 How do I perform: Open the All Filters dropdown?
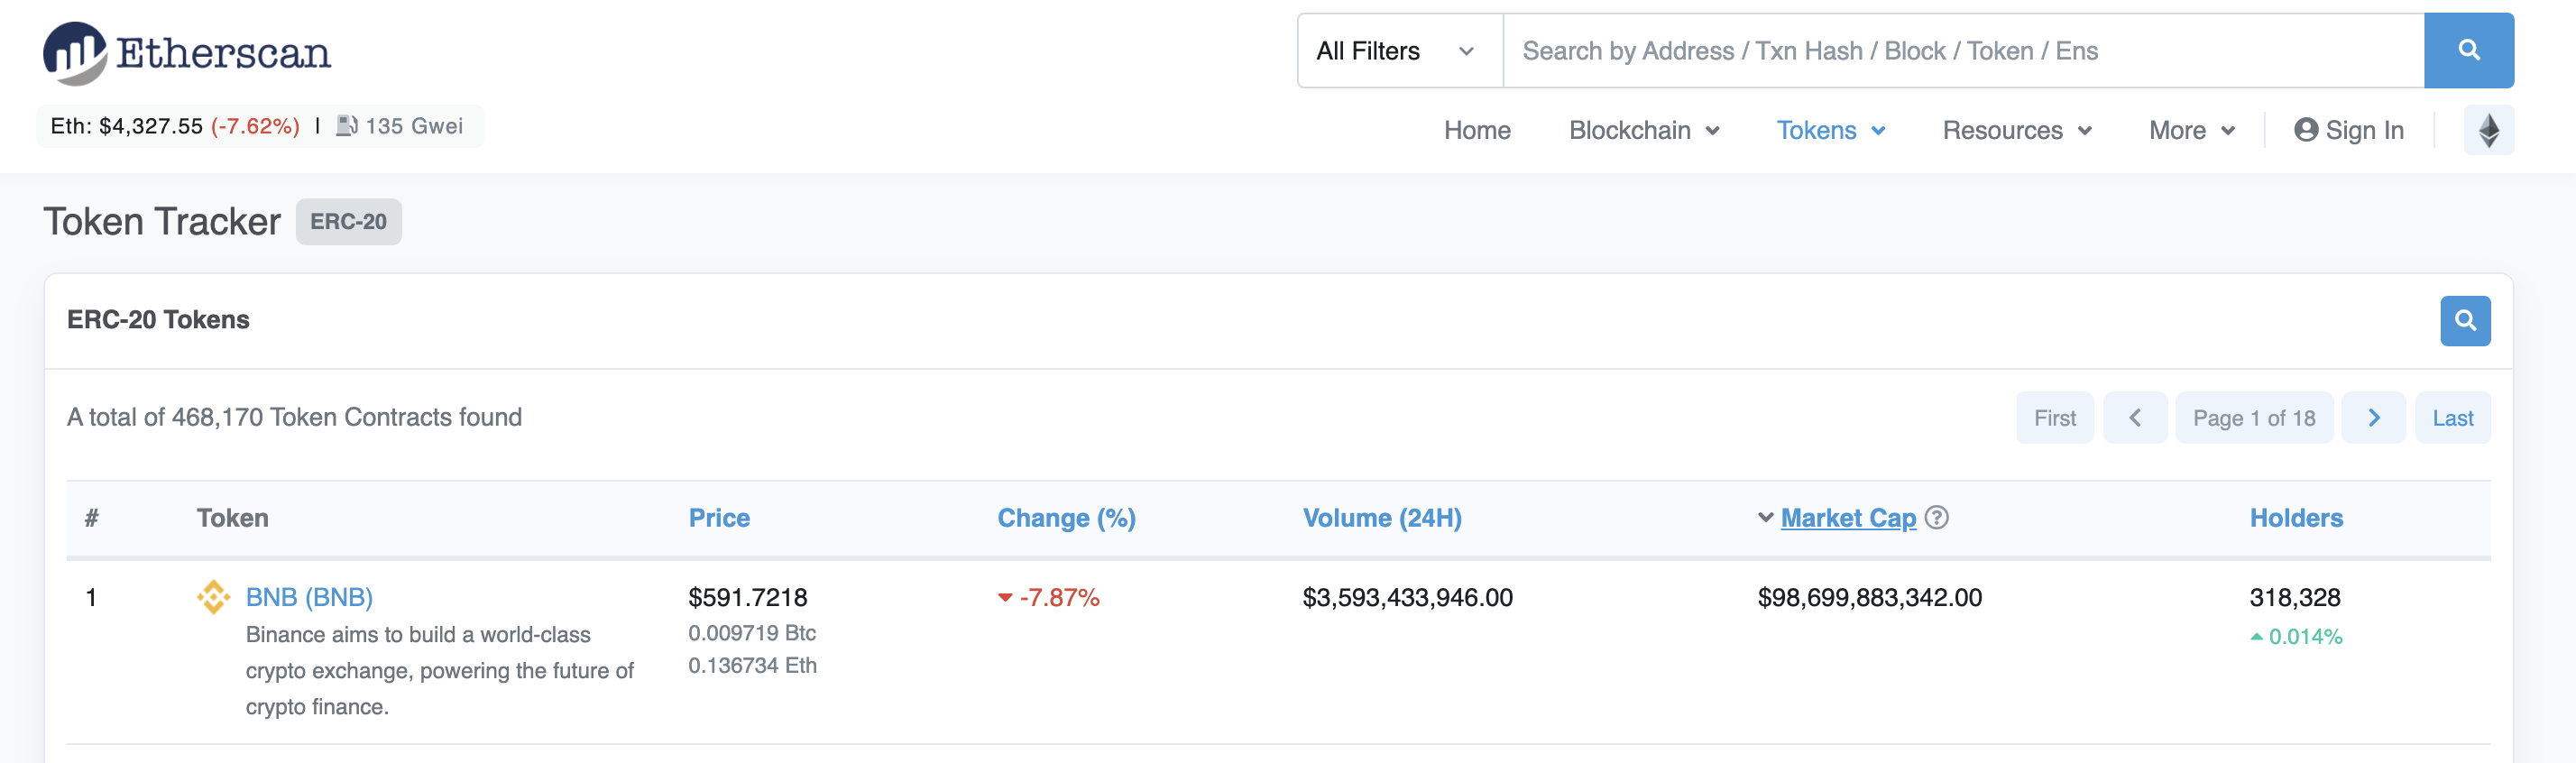click(1400, 50)
